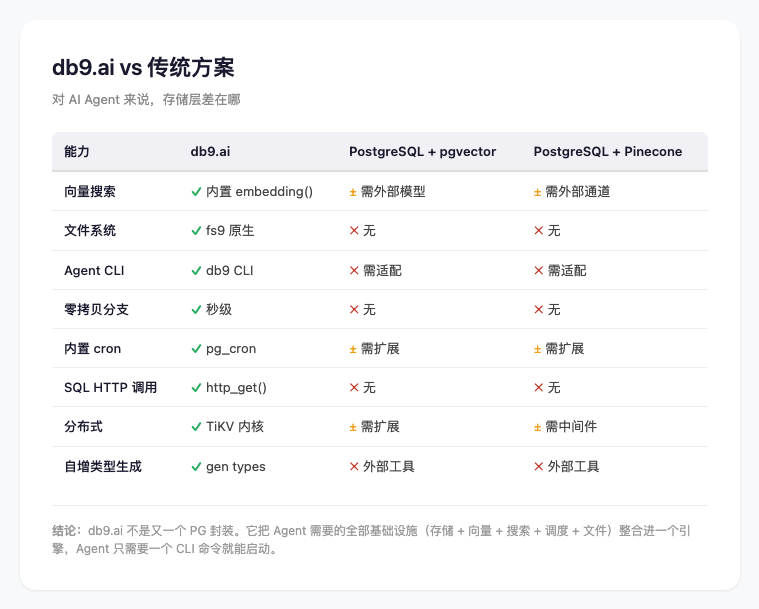Click the red cross in 文件系统 row, Pinecone column
This screenshot has height=609, width=759.
point(538,230)
